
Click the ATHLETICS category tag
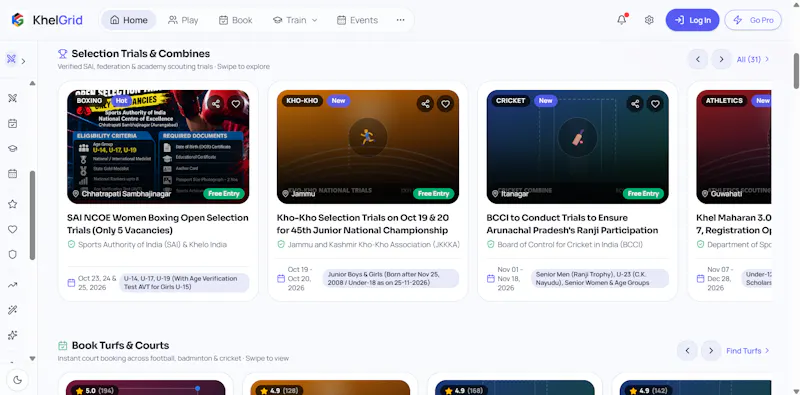[724, 101]
